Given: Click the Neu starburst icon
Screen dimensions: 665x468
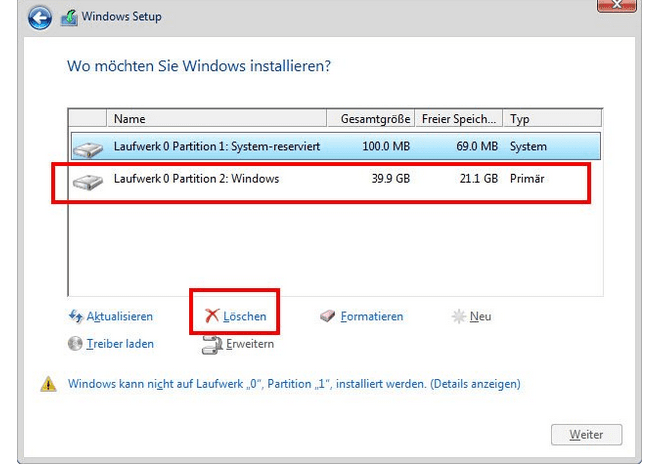Looking at the screenshot, I should click(459, 317).
